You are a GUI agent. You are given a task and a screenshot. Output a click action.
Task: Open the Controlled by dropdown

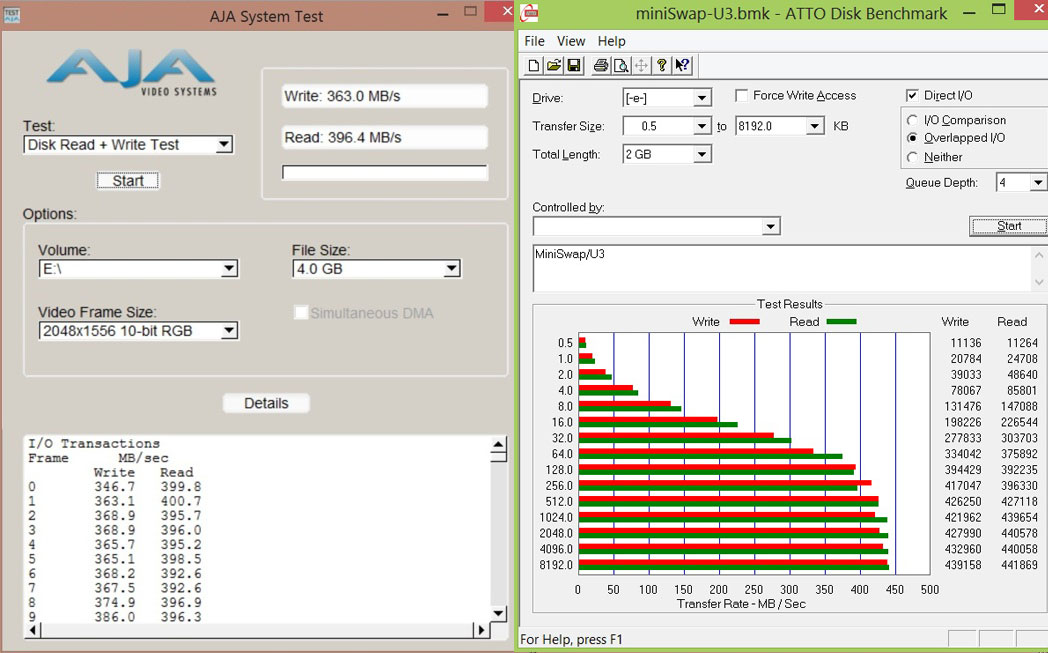771,227
